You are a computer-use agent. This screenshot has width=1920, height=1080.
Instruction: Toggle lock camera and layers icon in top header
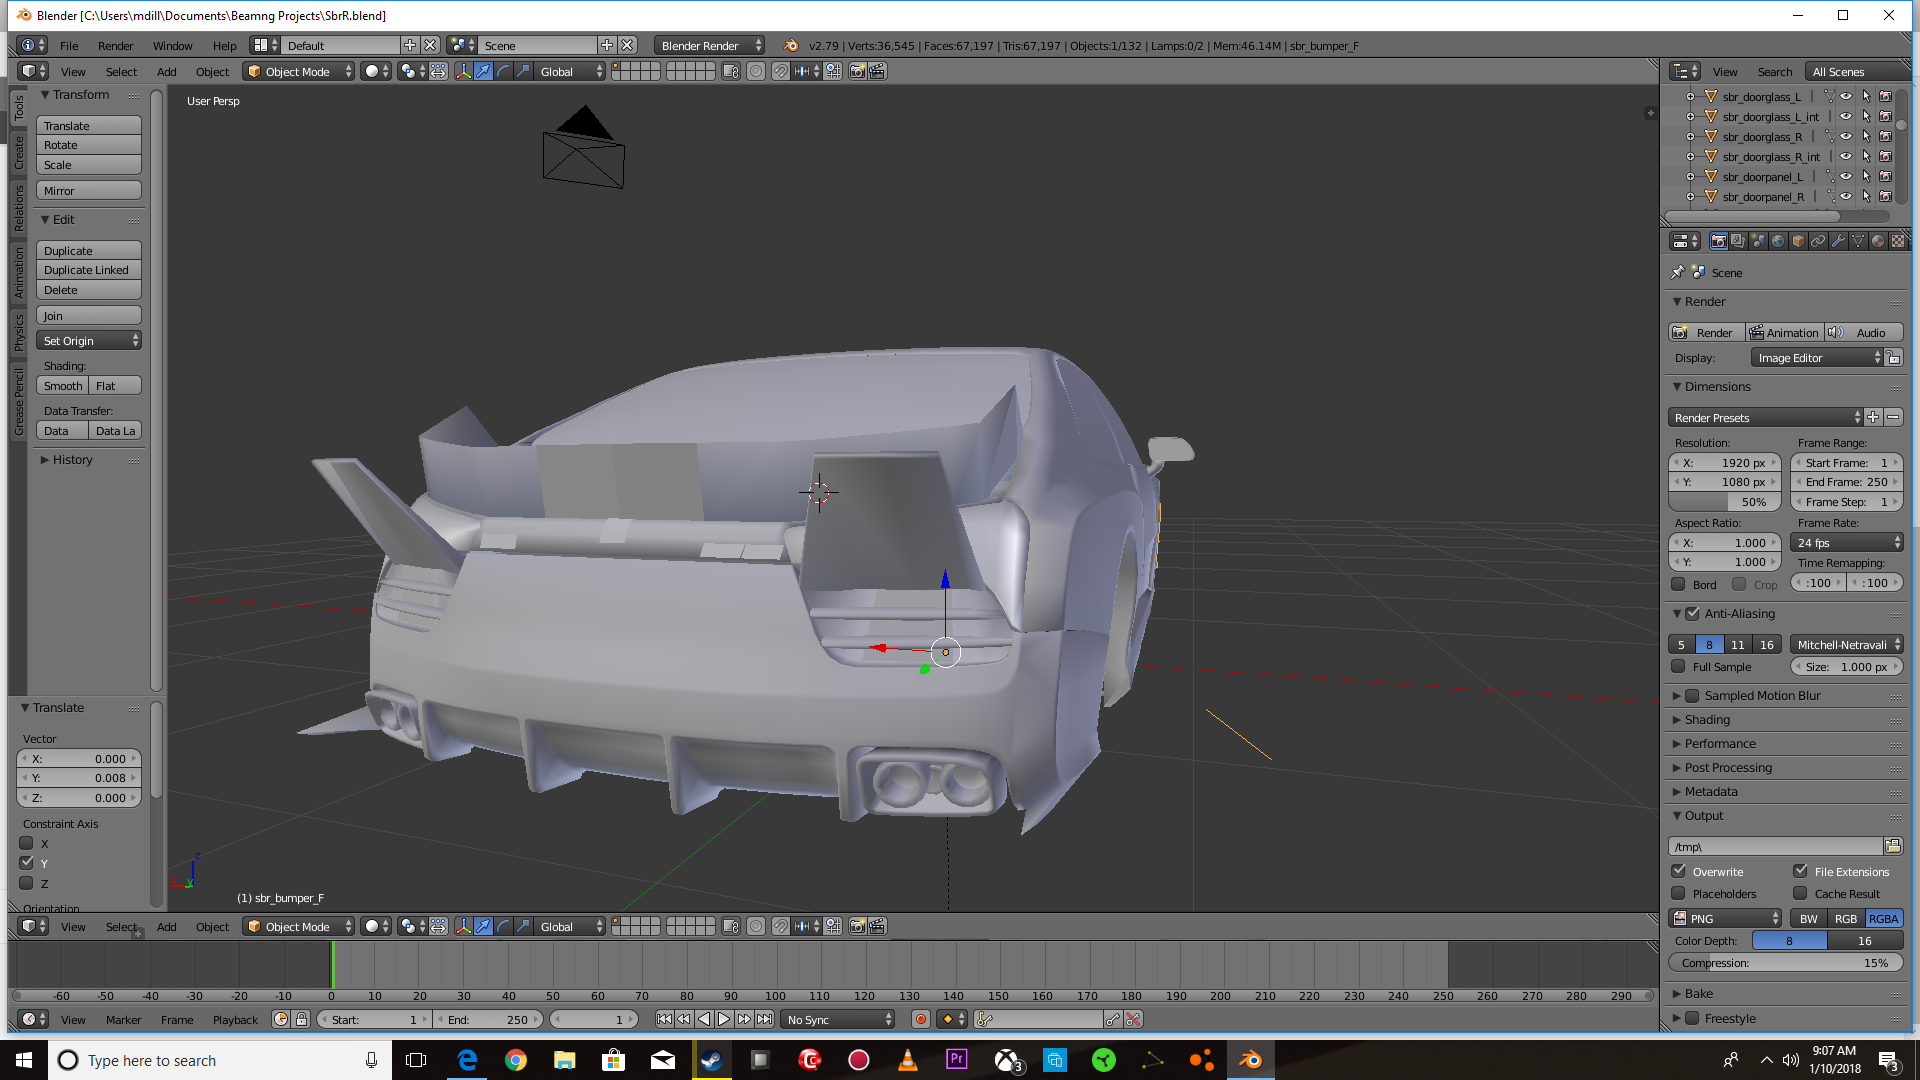731,72
